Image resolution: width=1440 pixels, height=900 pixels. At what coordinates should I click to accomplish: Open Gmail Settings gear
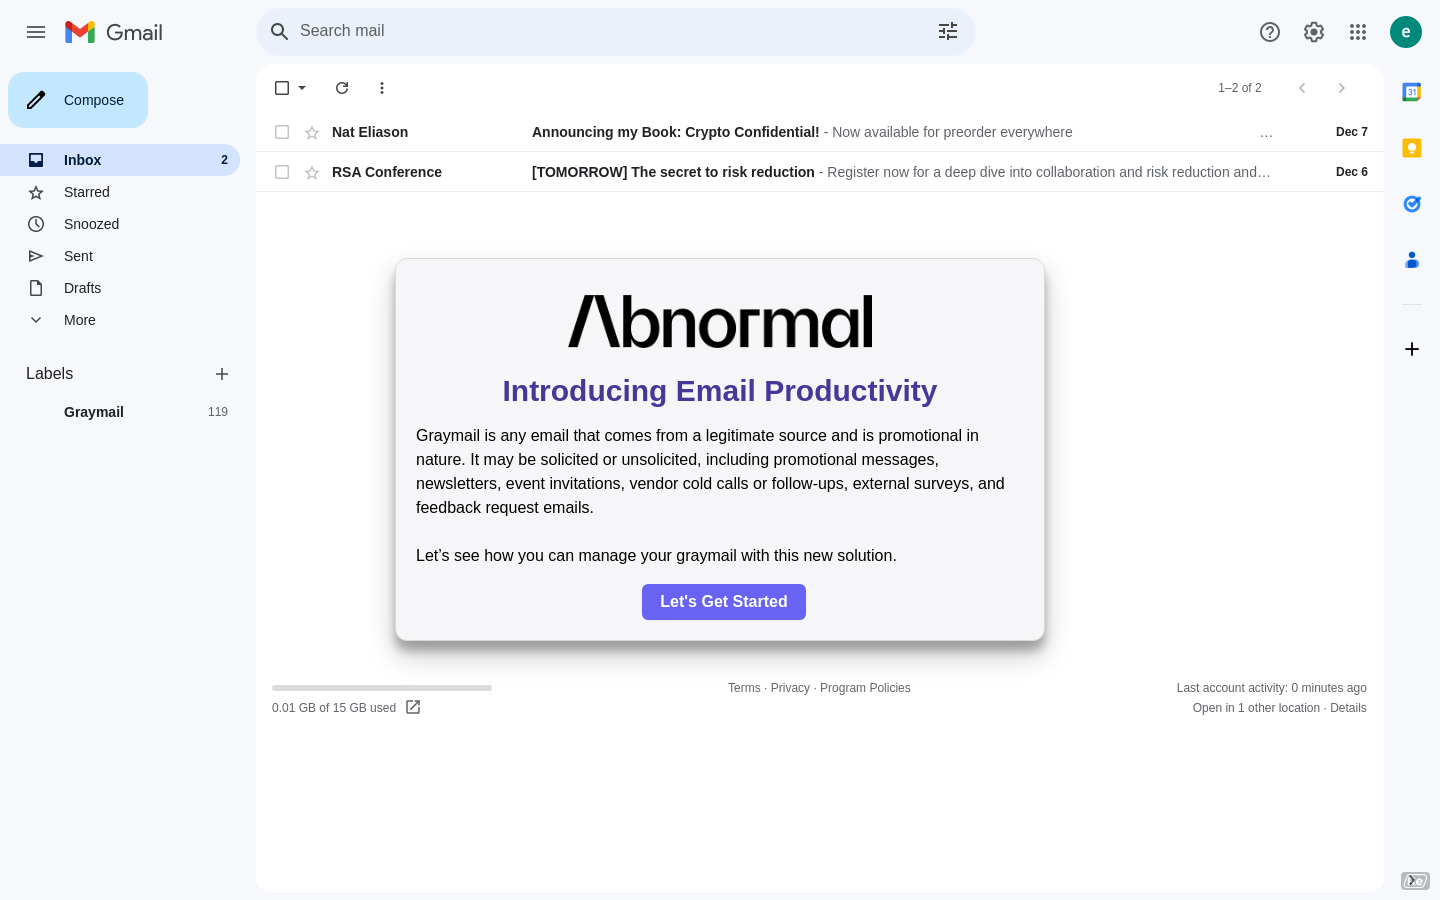point(1314,32)
